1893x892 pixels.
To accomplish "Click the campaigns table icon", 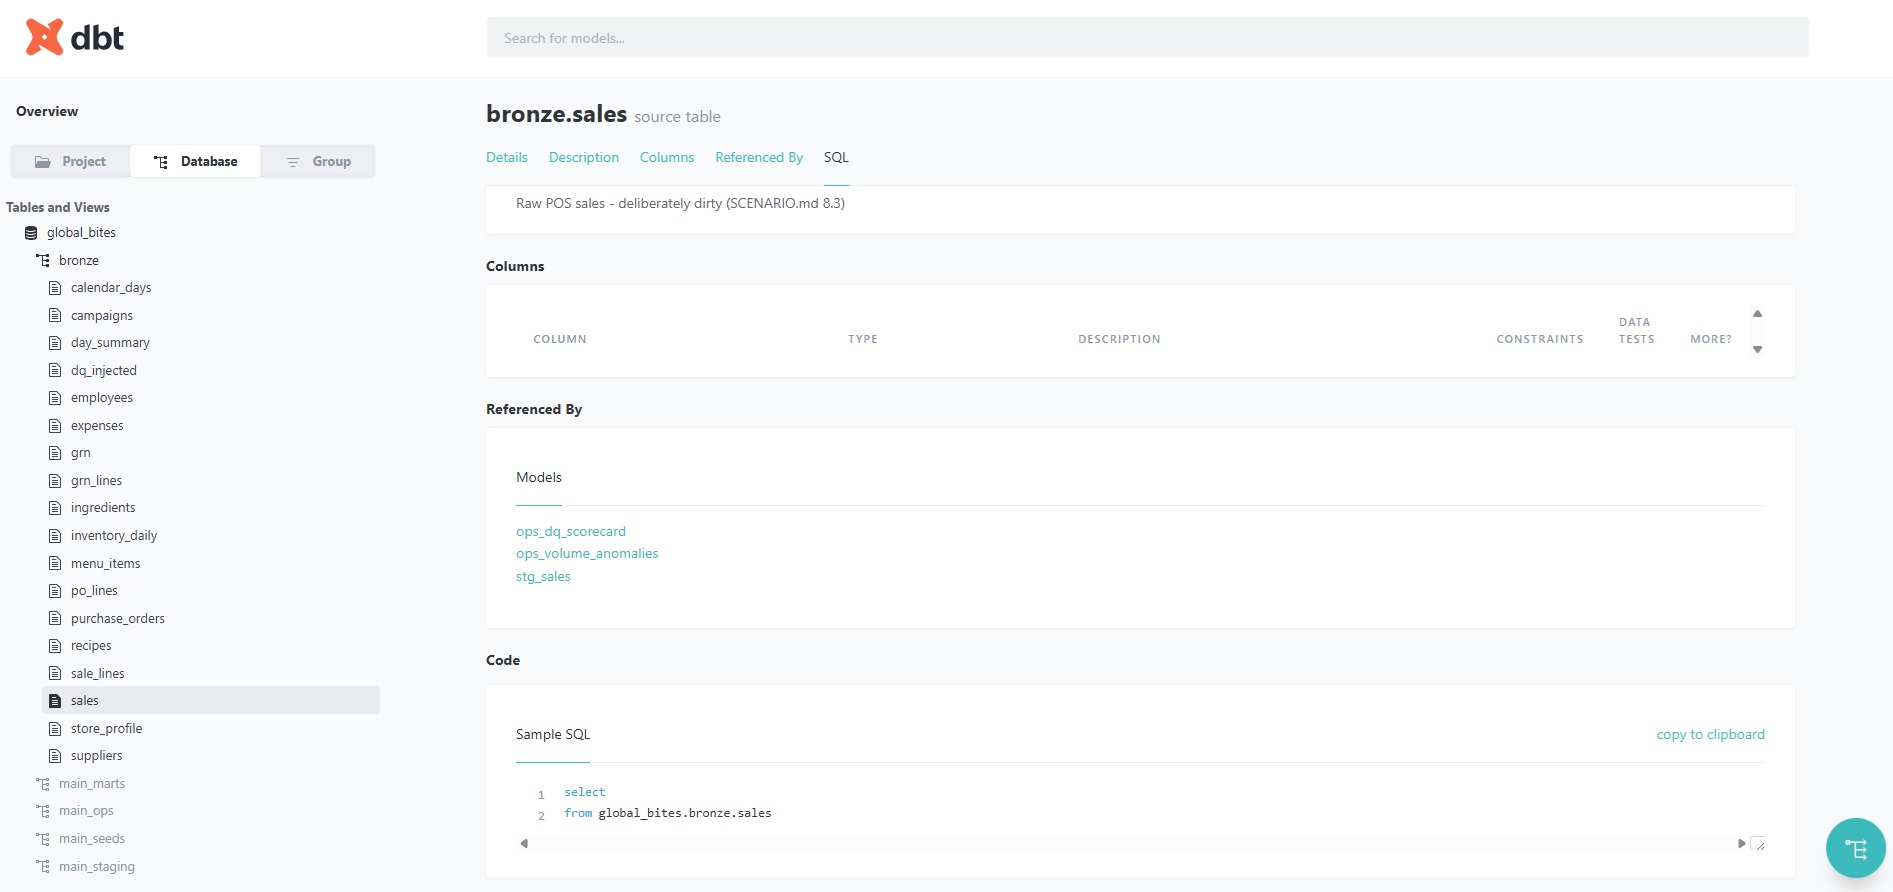I will tap(55, 315).
